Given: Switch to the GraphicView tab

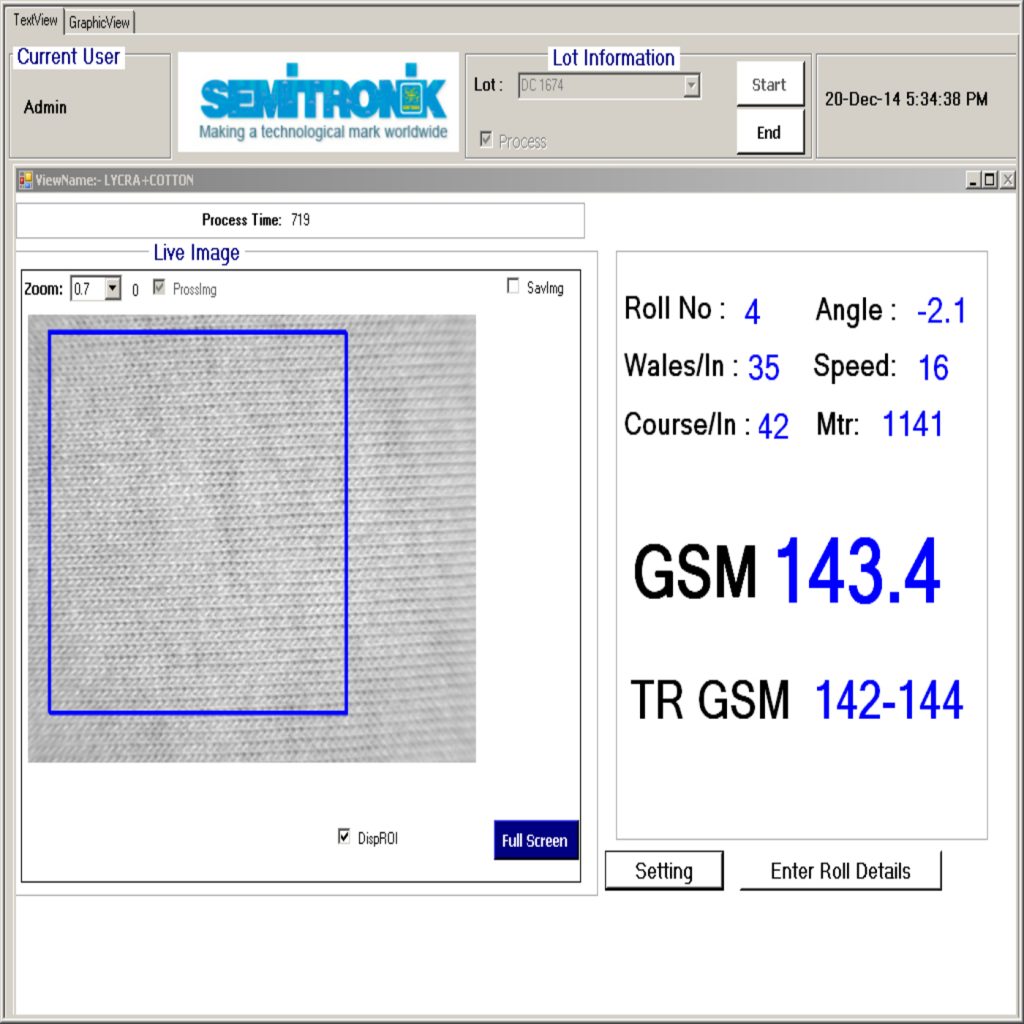Looking at the screenshot, I should (99, 22).
